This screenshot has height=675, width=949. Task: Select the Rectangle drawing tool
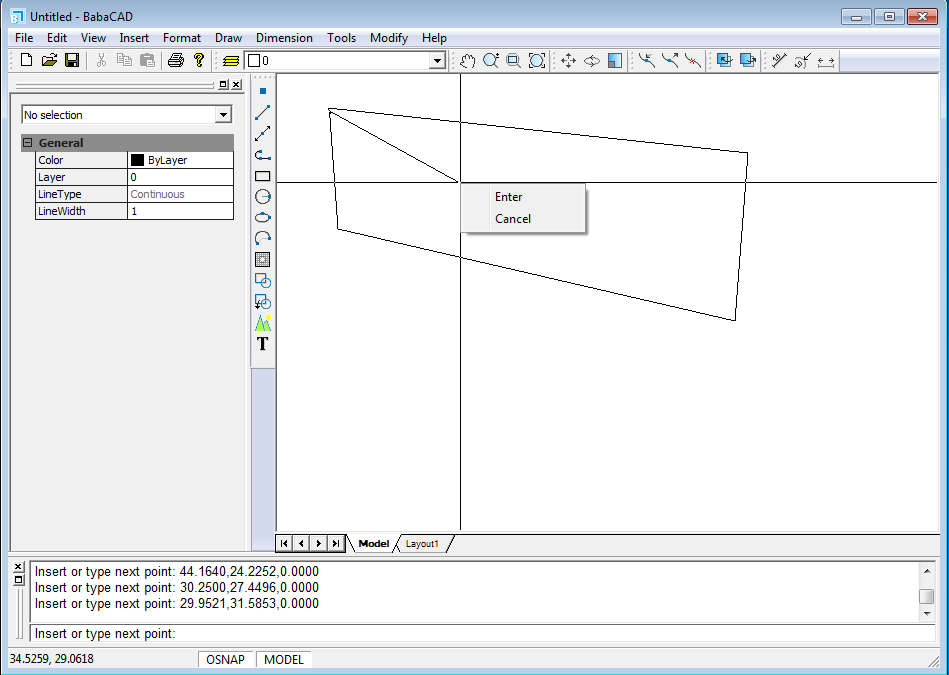(x=263, y=176)
